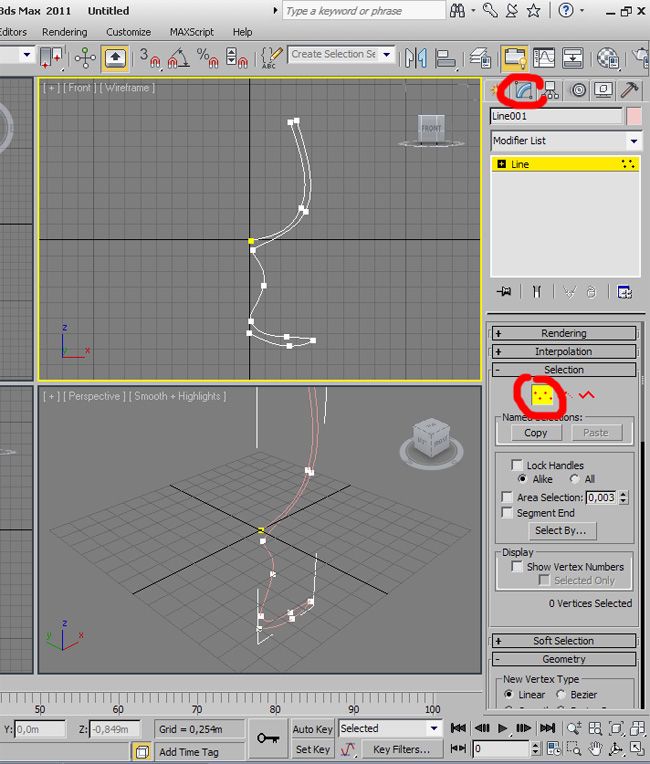Click the Set Key button

click(x=312, y=749)
